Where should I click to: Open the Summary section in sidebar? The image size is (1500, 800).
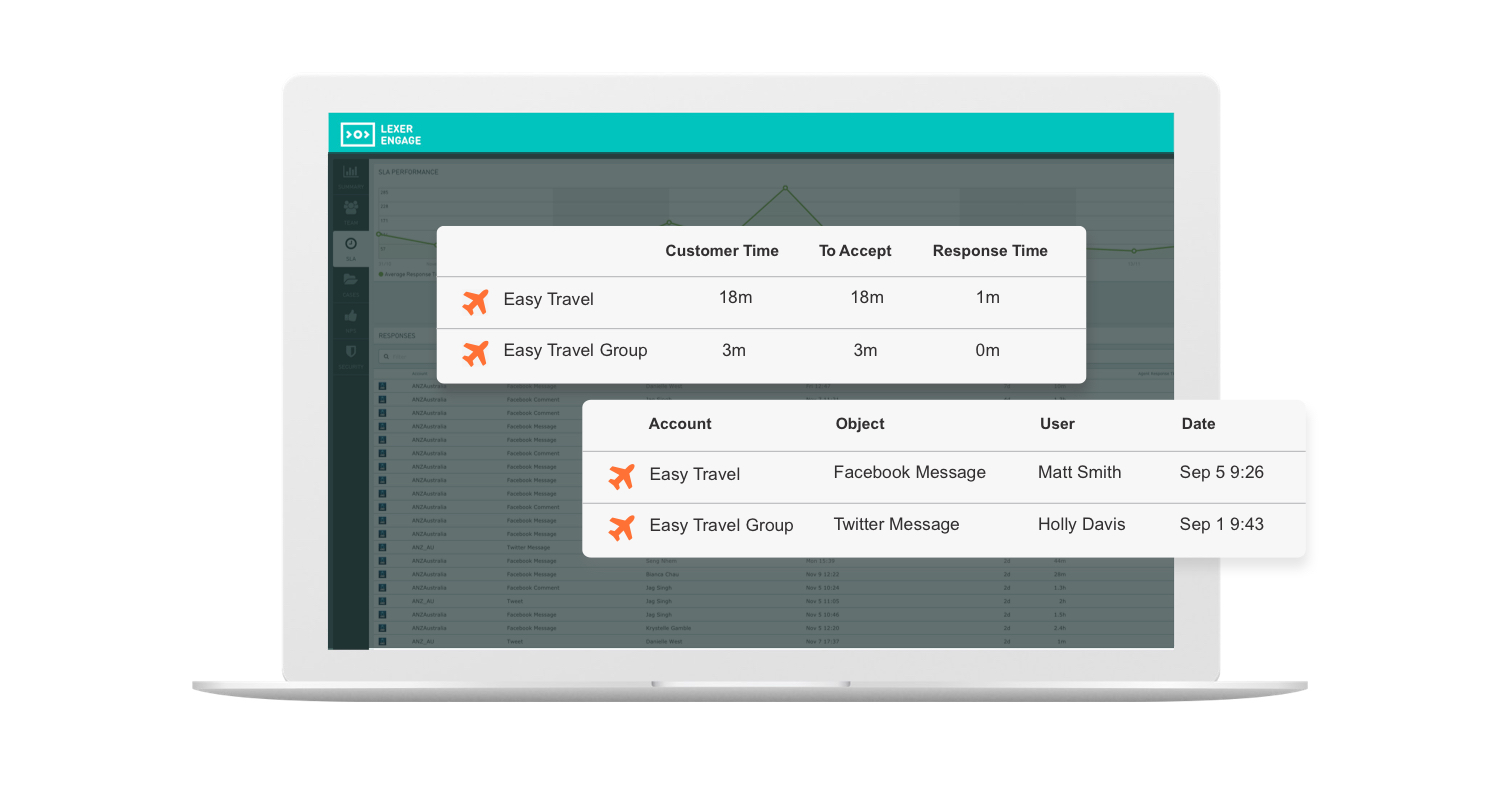click(x=351, y=177)
